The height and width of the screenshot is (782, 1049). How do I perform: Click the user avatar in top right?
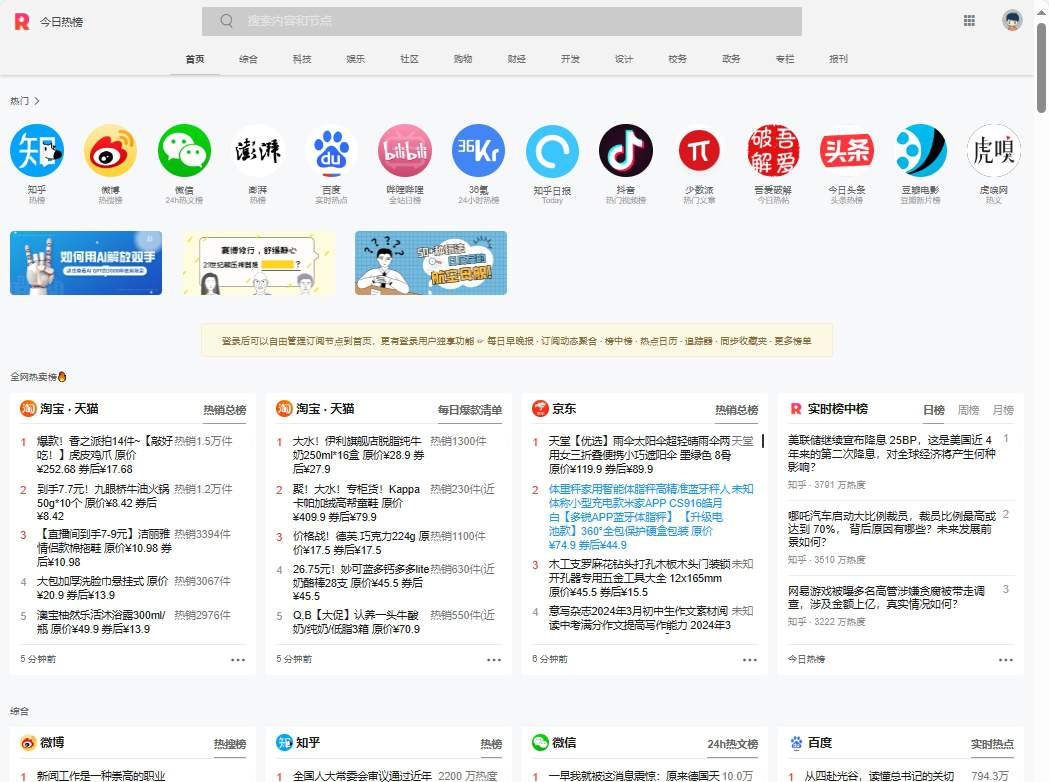coord(1012,21)
